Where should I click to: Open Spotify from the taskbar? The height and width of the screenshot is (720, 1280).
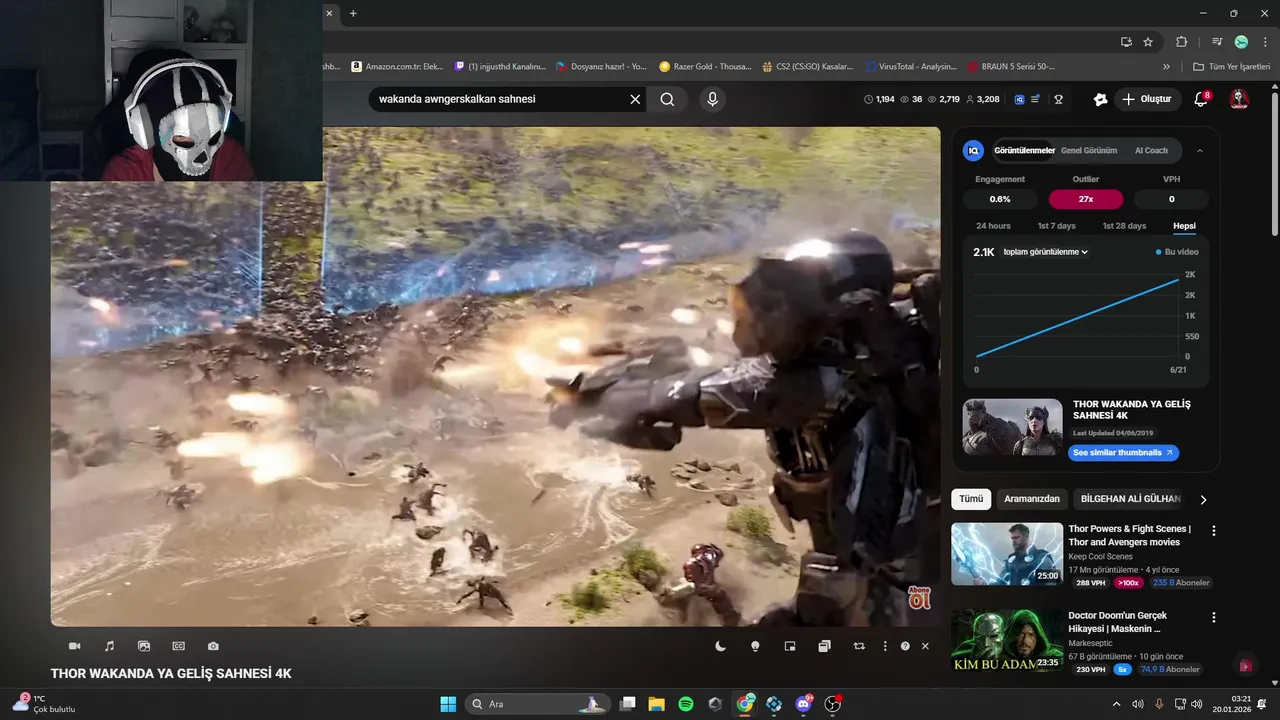pyautogui.click(x=686, y=704)
